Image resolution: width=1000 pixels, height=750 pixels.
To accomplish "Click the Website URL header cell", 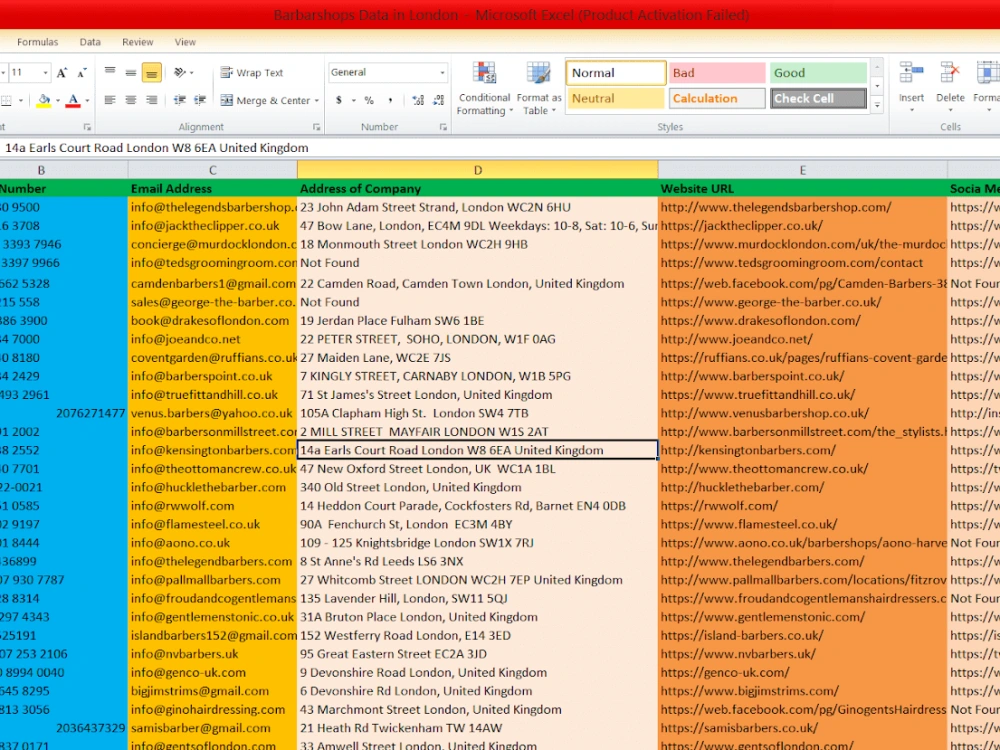I will tap(802, 188).
